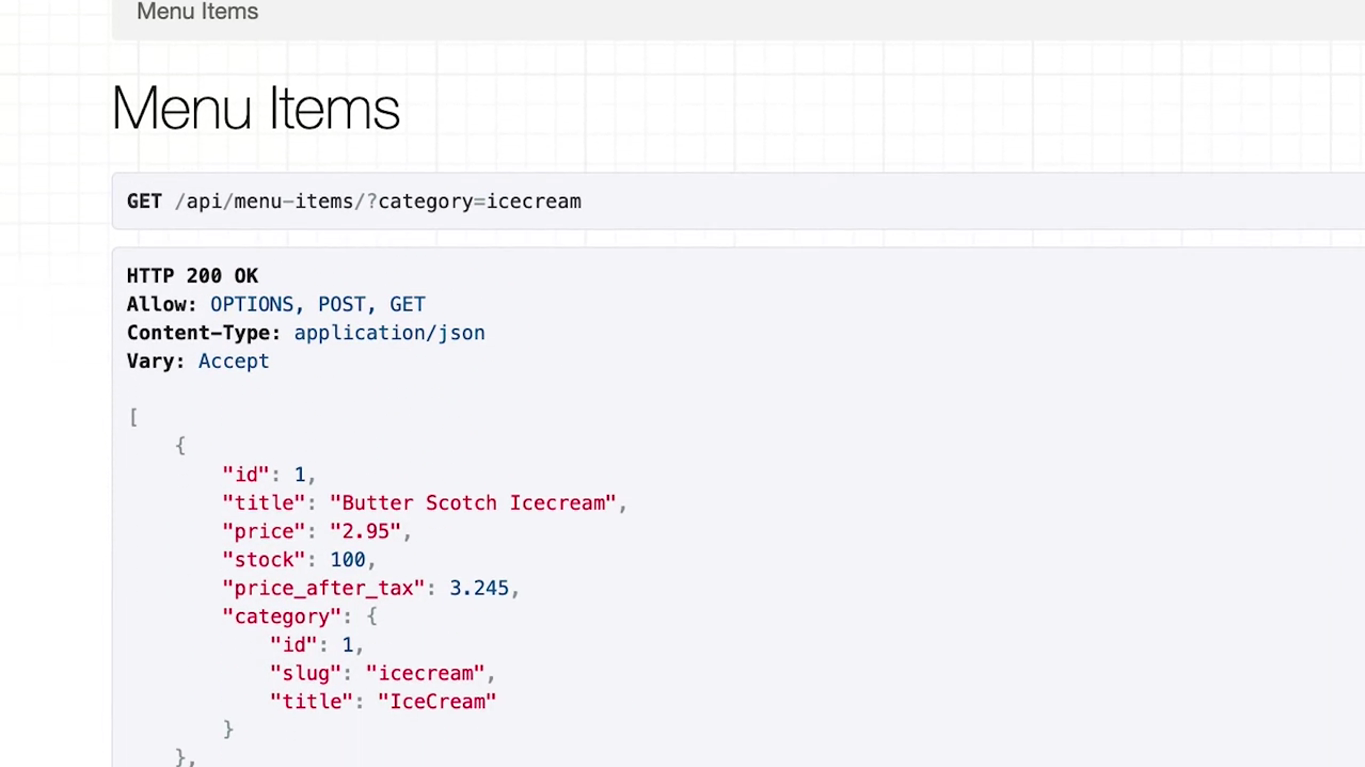The height and width of the screenshot is (767, 1365).
Task: Click the bold GET method label
Action: click(x=144, y=201)
